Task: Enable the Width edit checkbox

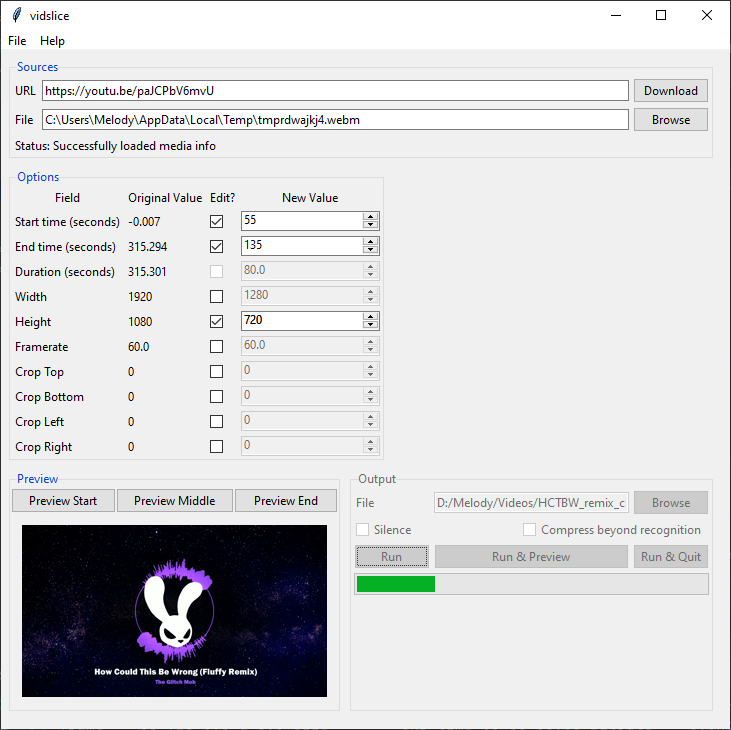Action: [x=216, y=296]
